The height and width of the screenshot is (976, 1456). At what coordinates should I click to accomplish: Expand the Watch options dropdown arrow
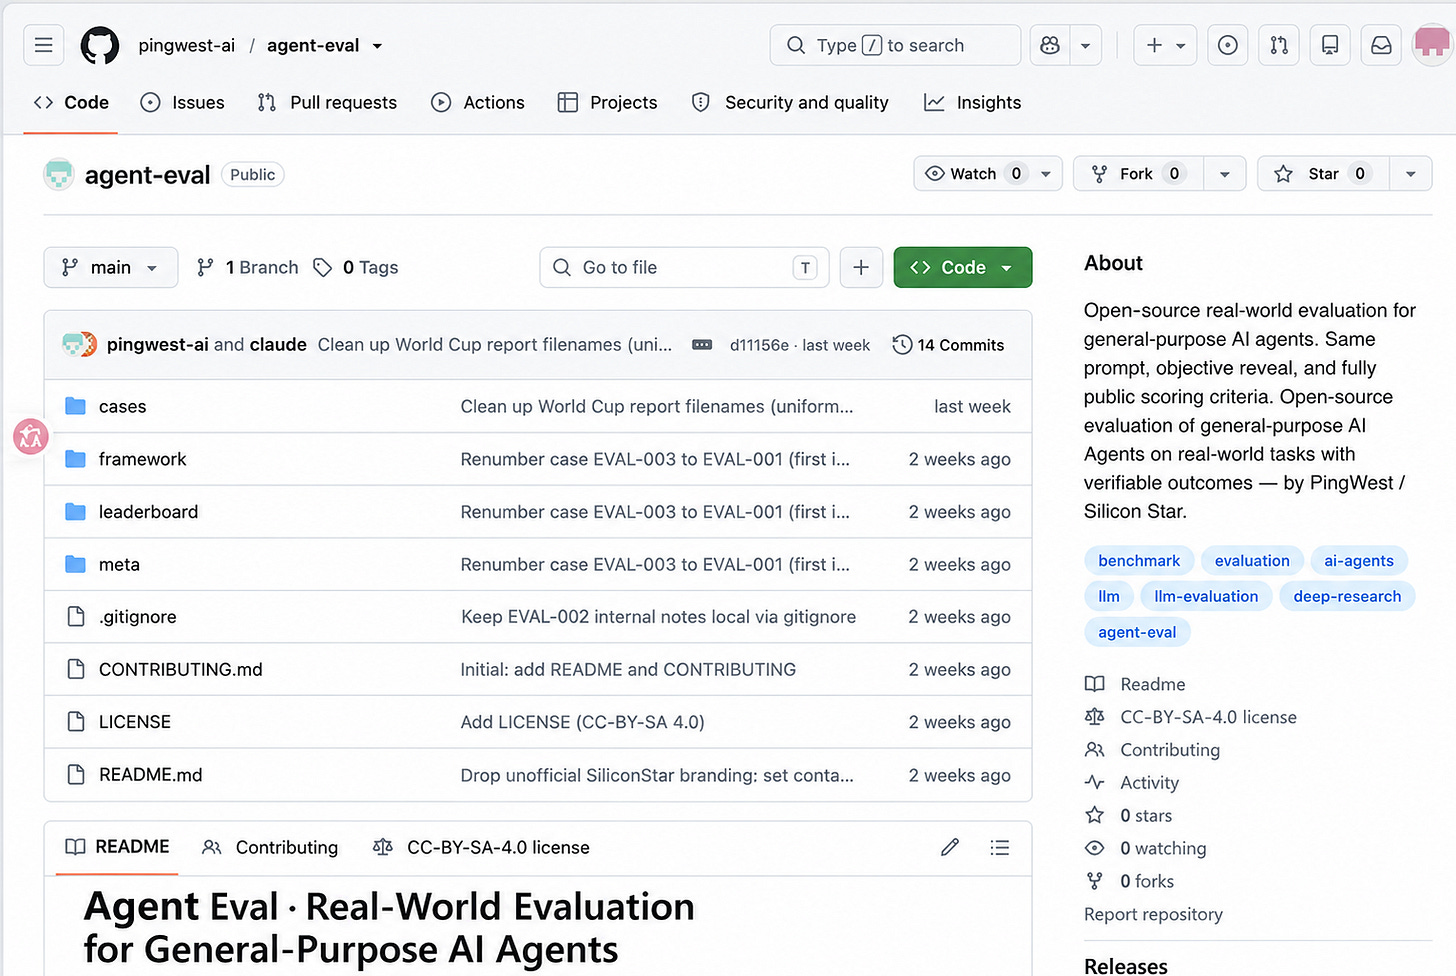pos(1046,174)
